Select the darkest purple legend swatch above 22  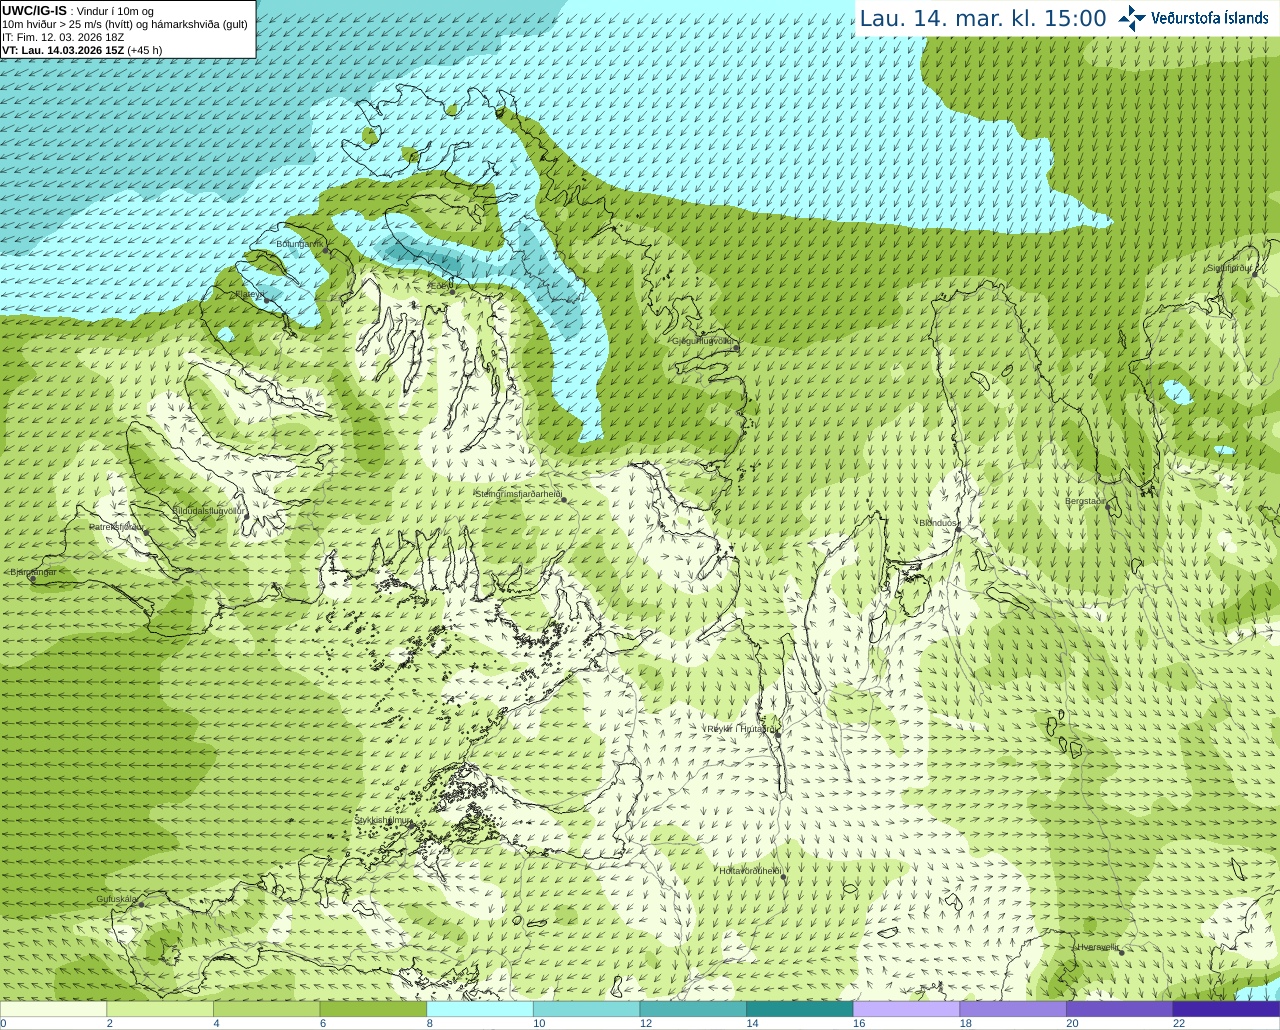[x=1226, y=1009]
